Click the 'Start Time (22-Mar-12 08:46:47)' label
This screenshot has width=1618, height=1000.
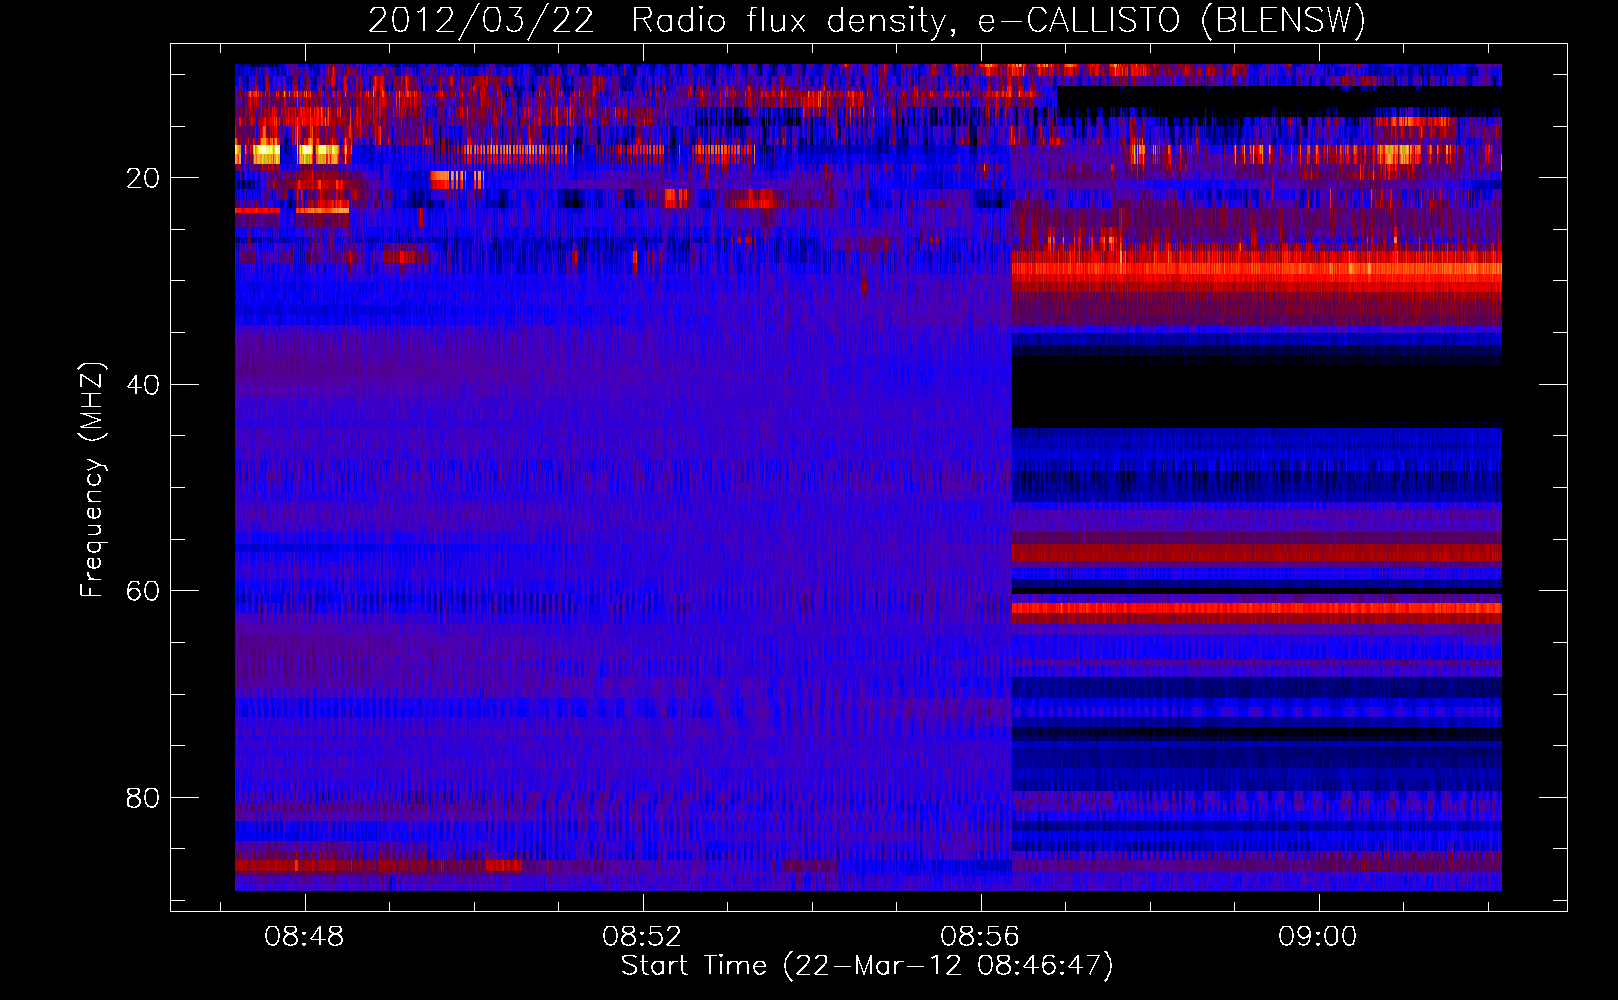867,966
